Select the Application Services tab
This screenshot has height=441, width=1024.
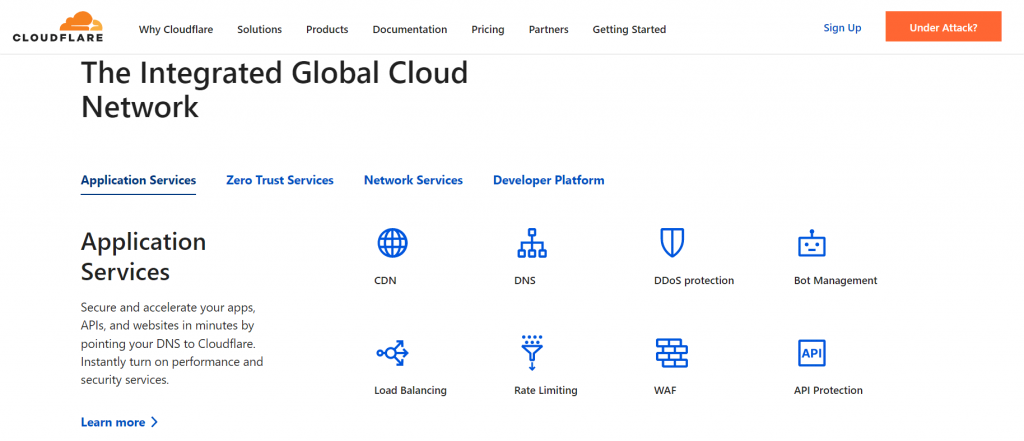pyautogui.click(x=138, y=180)
